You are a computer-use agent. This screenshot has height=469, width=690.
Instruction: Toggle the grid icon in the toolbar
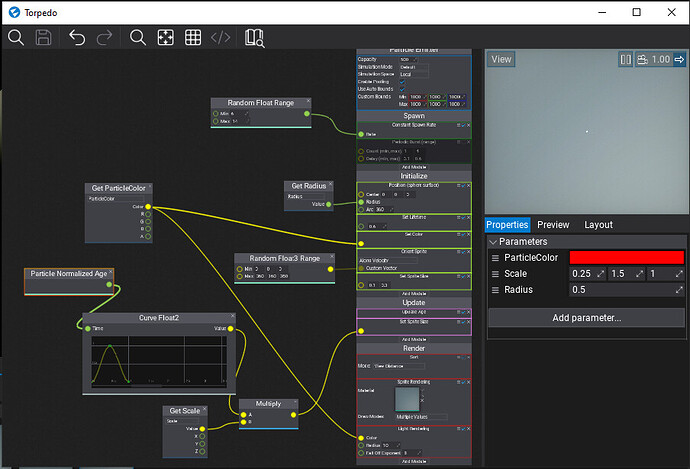click(193, 38)
